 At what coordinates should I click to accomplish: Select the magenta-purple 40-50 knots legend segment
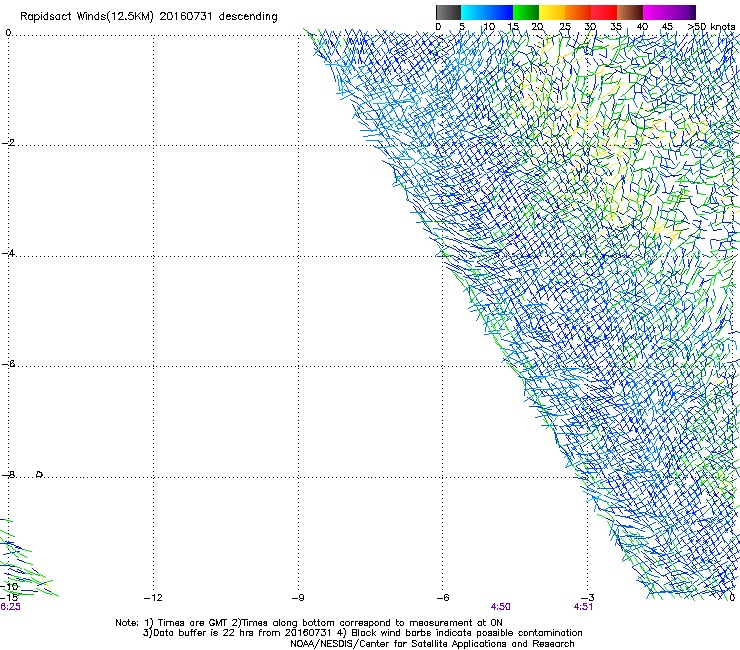669,12
